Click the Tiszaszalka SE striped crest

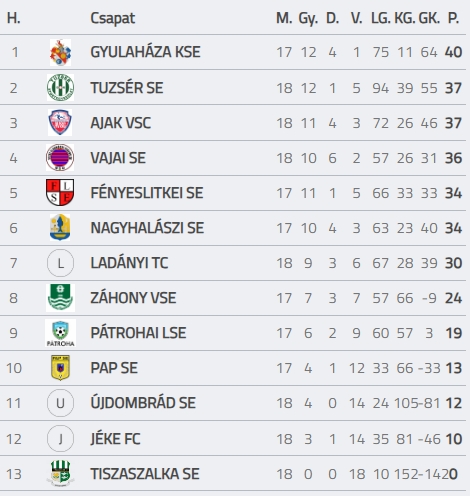coord(60,474)
